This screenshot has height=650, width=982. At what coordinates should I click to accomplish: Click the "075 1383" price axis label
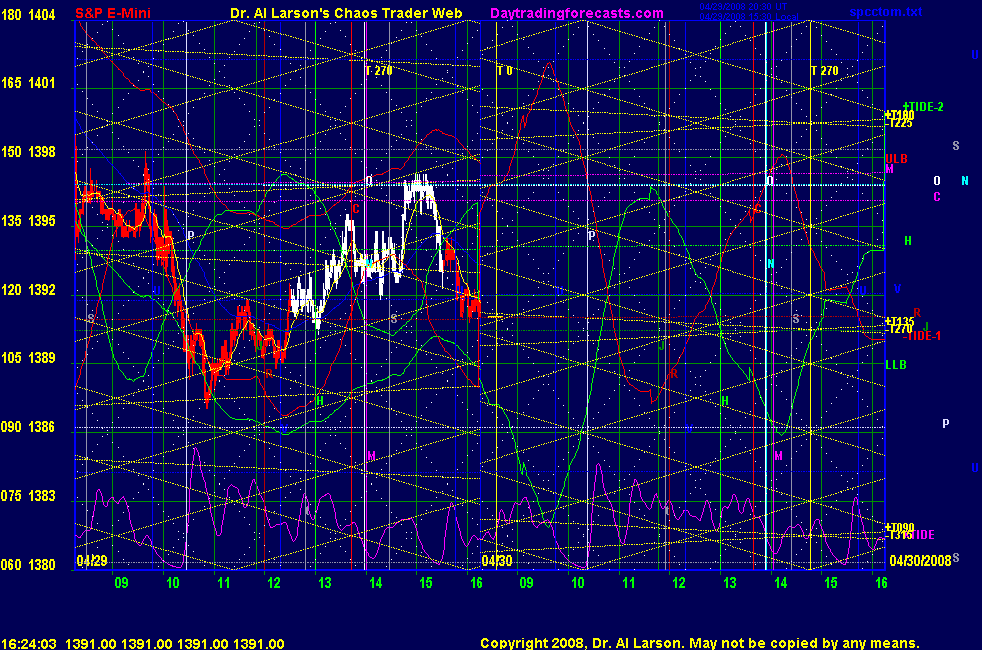[28, 496]
